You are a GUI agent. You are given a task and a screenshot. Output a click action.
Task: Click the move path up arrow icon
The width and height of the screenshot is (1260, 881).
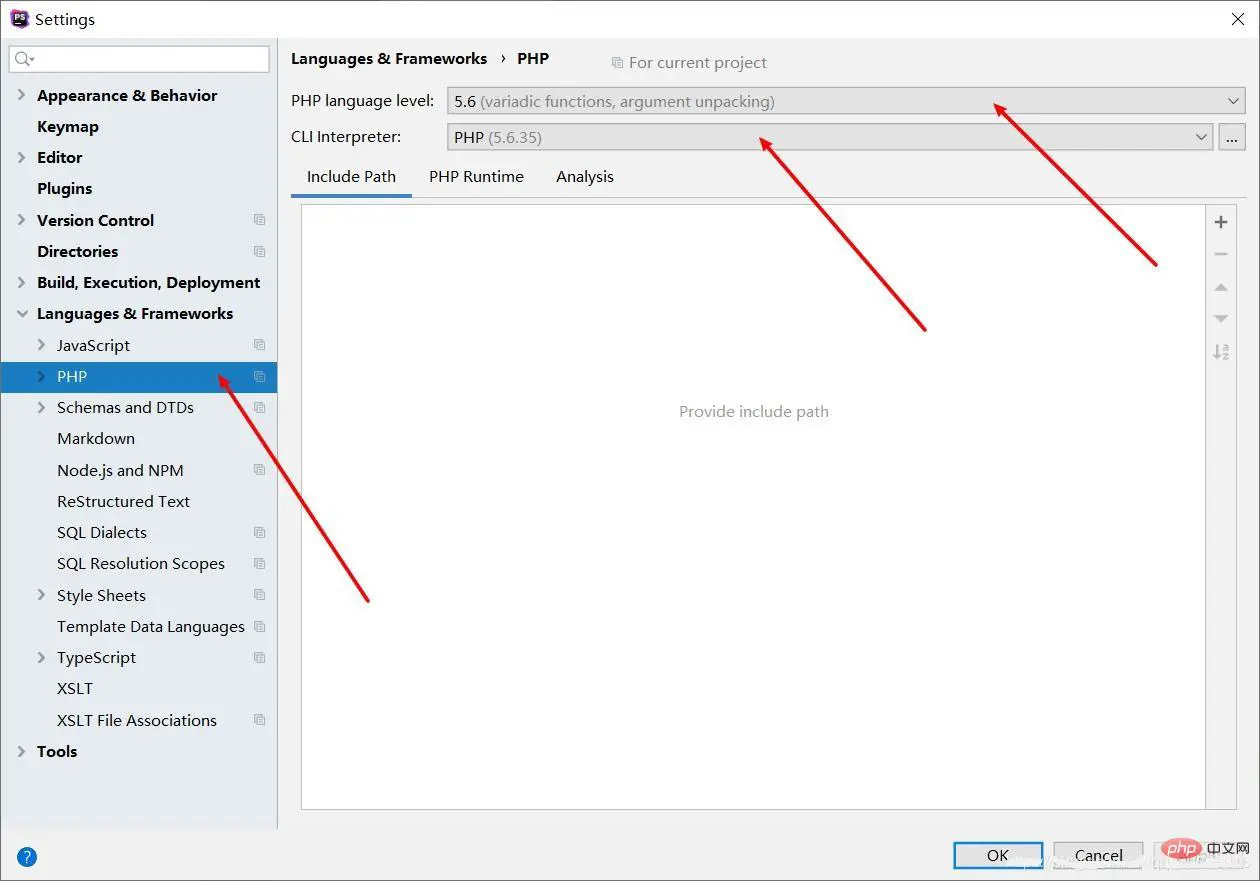pyautogui.click(x=1220, y=287)
